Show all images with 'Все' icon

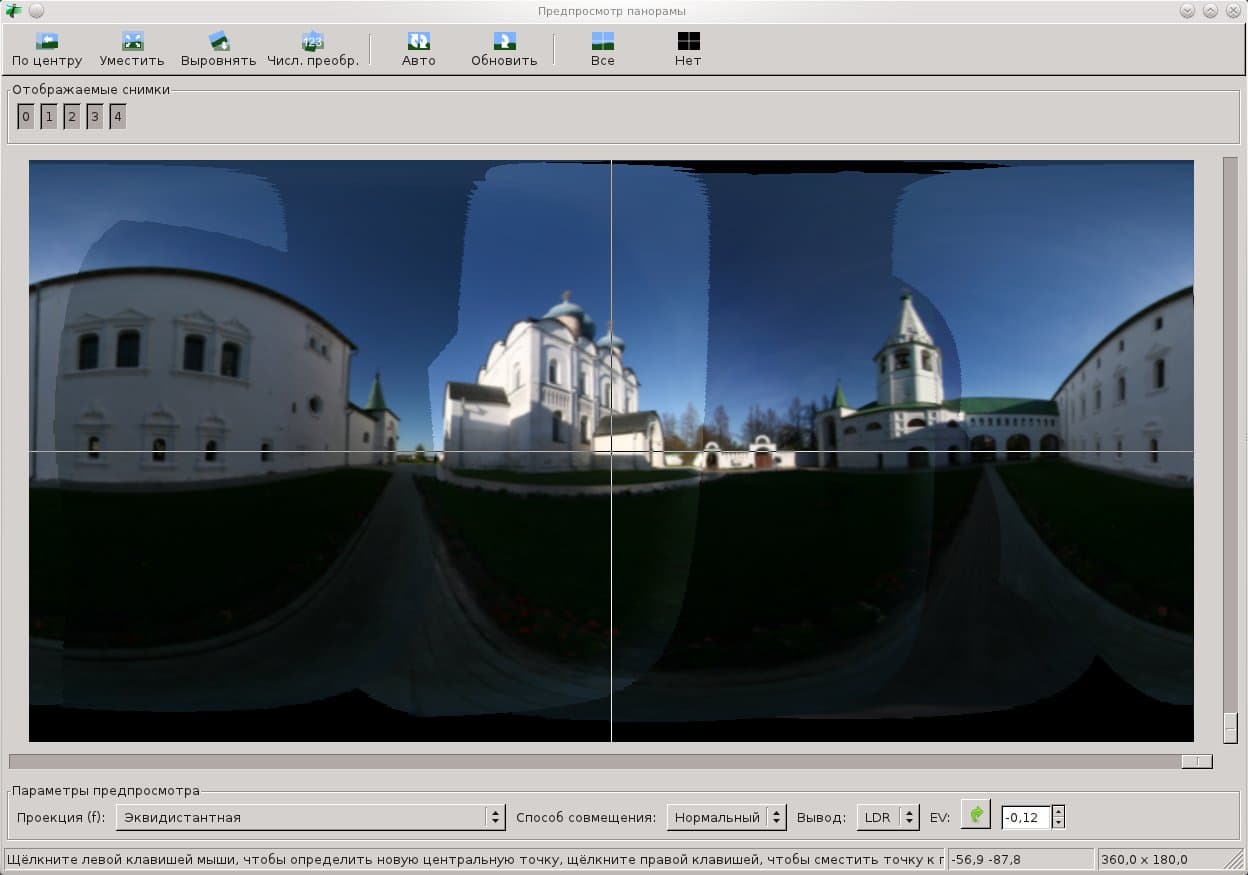[602, 42]
